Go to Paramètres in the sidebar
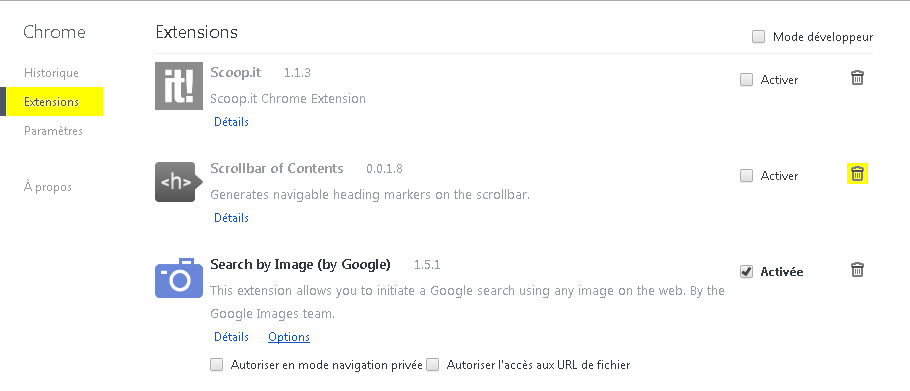Viewport: 910px width, 391px height. click(53, 131)
